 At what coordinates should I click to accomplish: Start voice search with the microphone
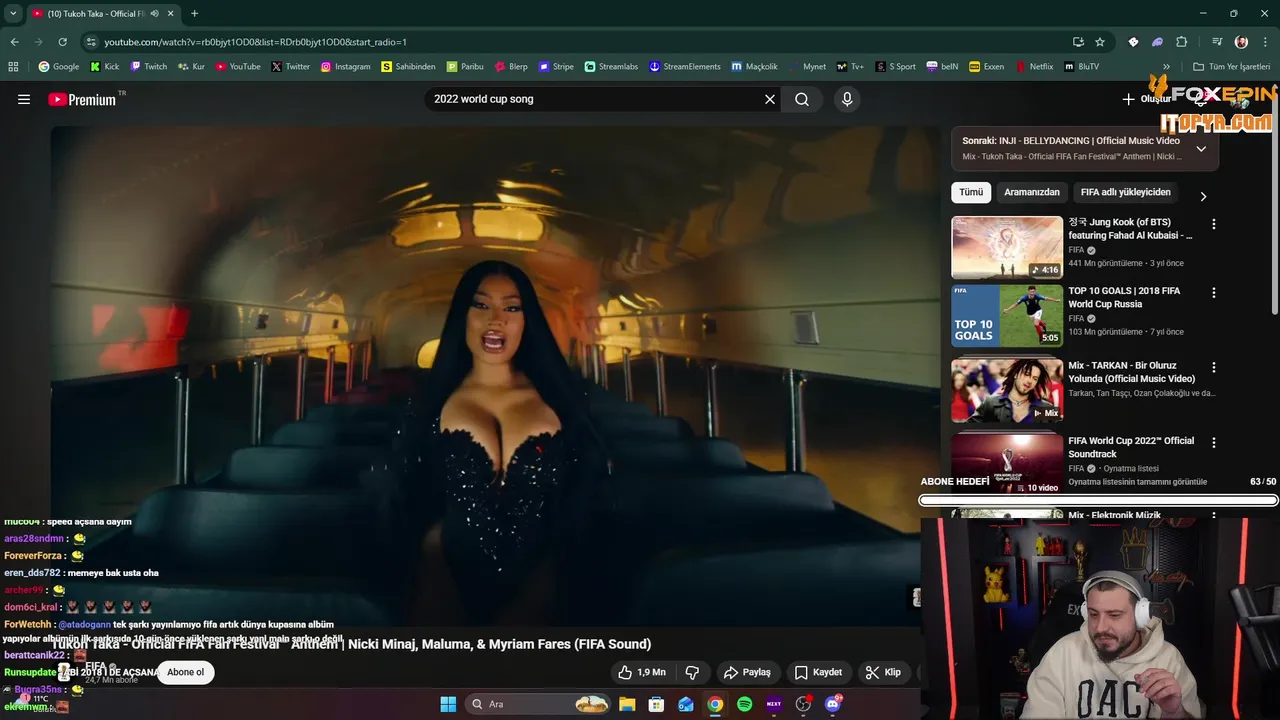(847, 99)
